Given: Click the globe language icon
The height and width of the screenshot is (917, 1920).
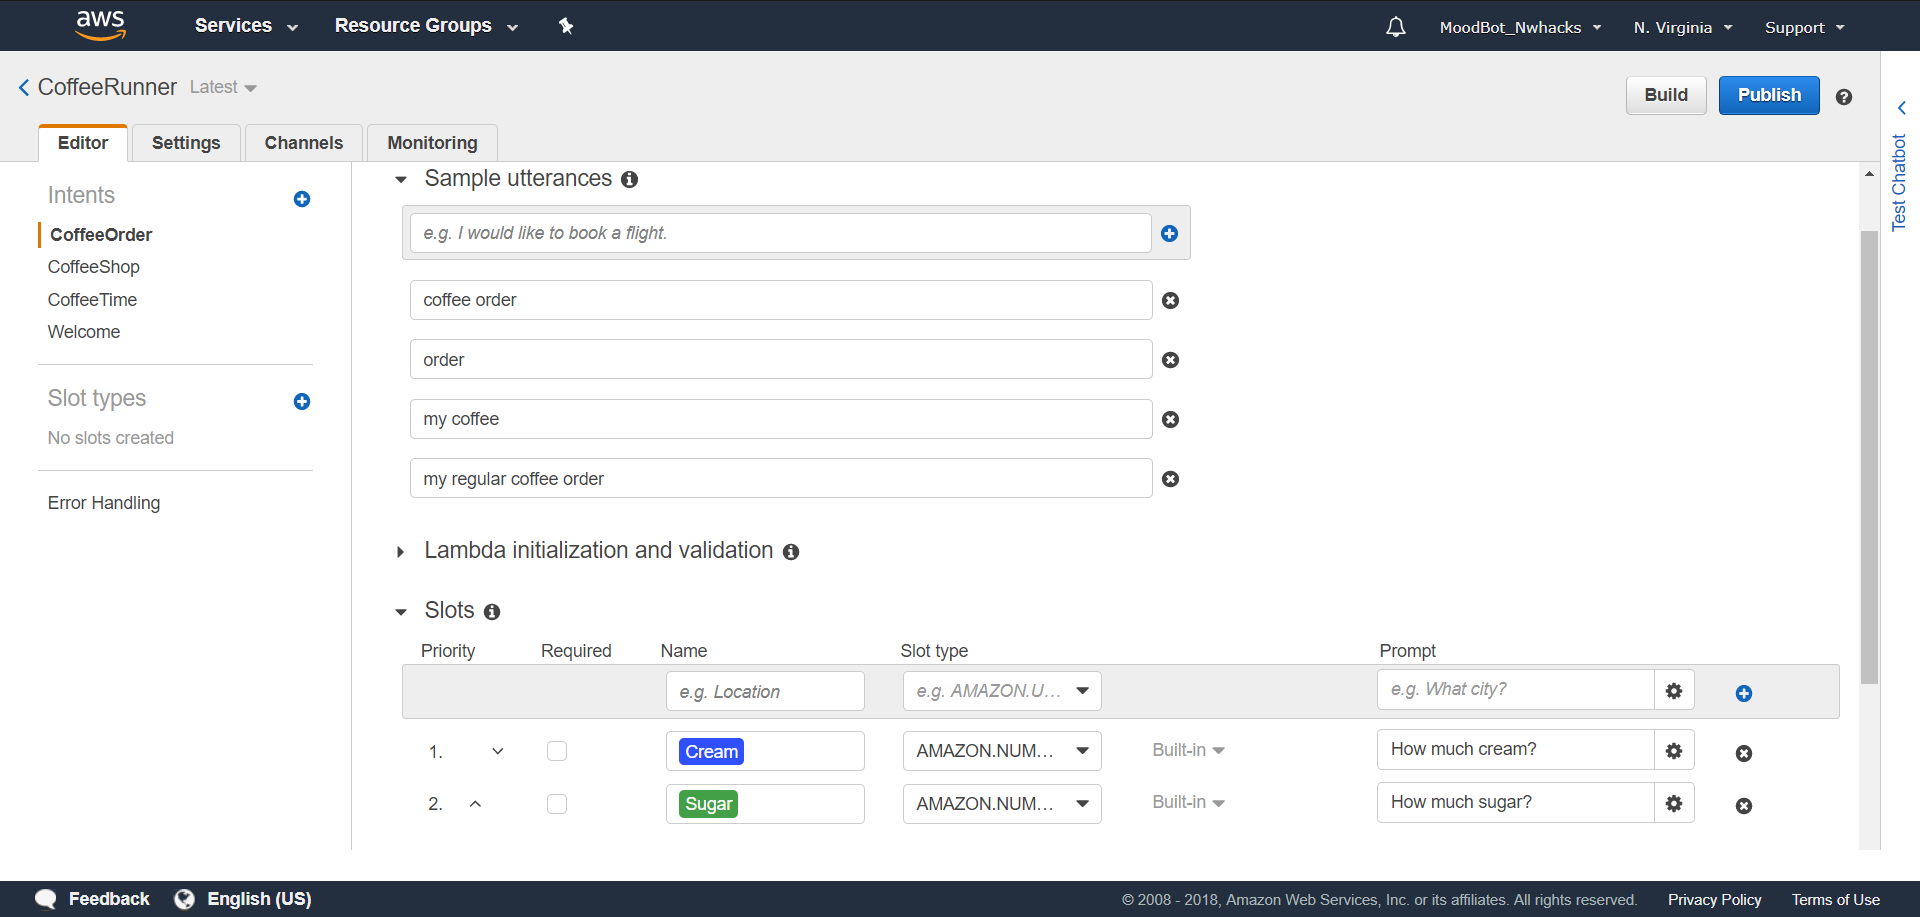Looking at the screenshot, I should click(184, 899).
